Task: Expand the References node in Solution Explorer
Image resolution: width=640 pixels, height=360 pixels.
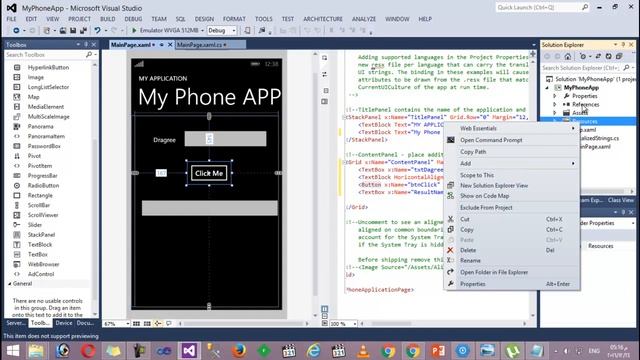Action: [x=554, y=104]
